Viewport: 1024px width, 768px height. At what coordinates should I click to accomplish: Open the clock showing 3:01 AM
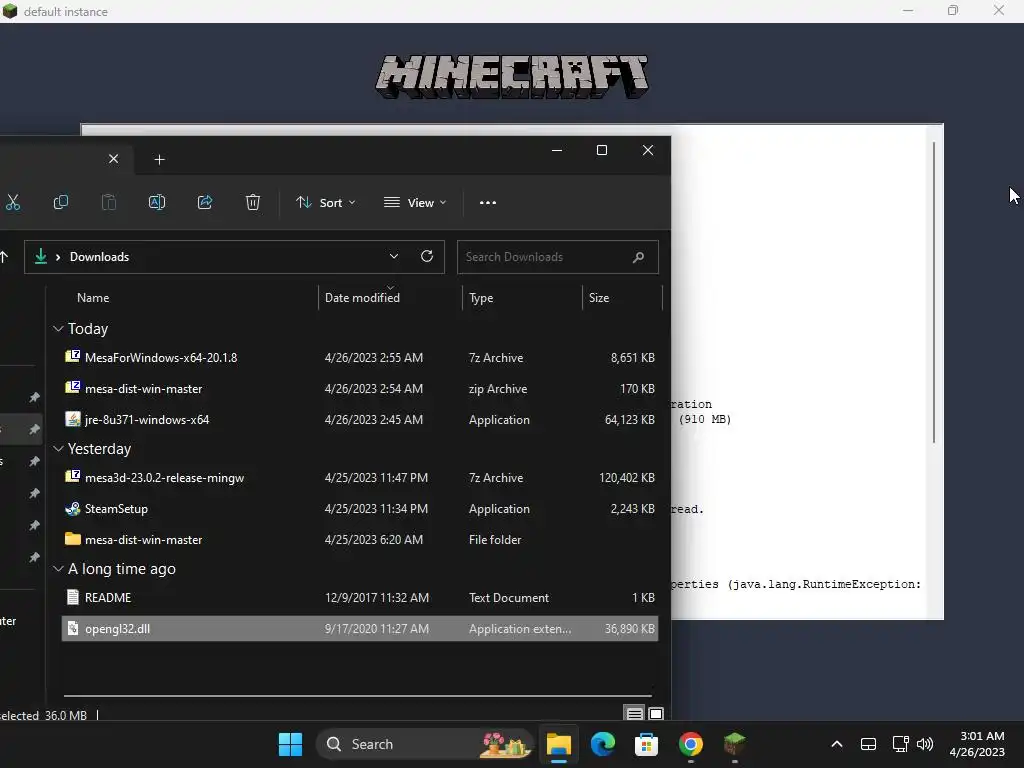(x=976, y=744)
